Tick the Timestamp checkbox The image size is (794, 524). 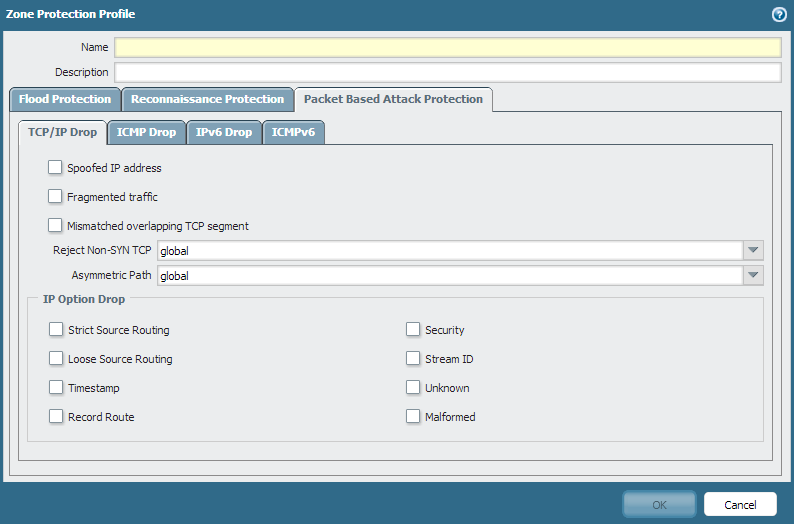pos(56,388)
